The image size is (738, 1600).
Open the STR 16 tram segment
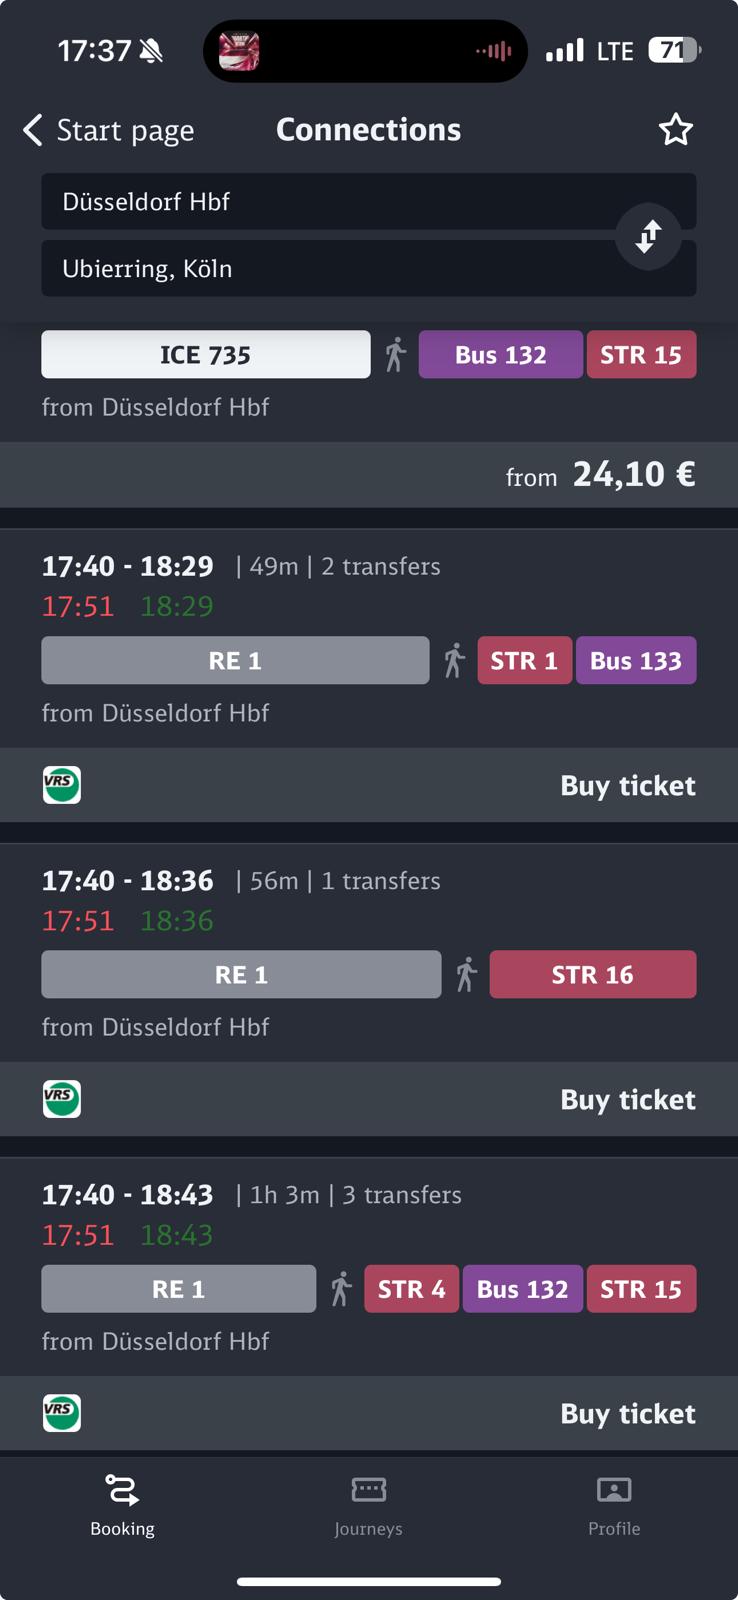click(592, 975)
